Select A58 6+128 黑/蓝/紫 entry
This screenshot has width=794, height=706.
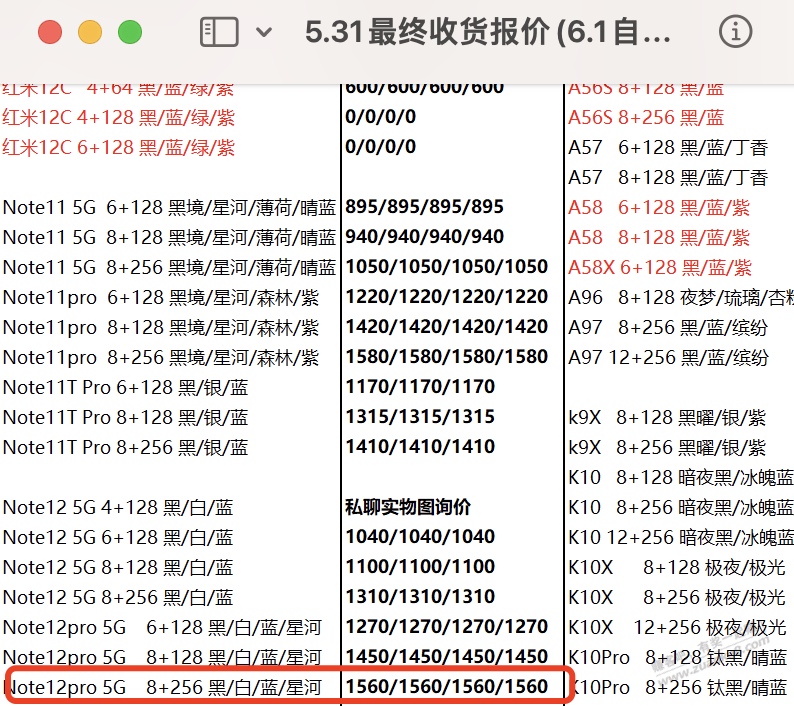click(659, 208)
